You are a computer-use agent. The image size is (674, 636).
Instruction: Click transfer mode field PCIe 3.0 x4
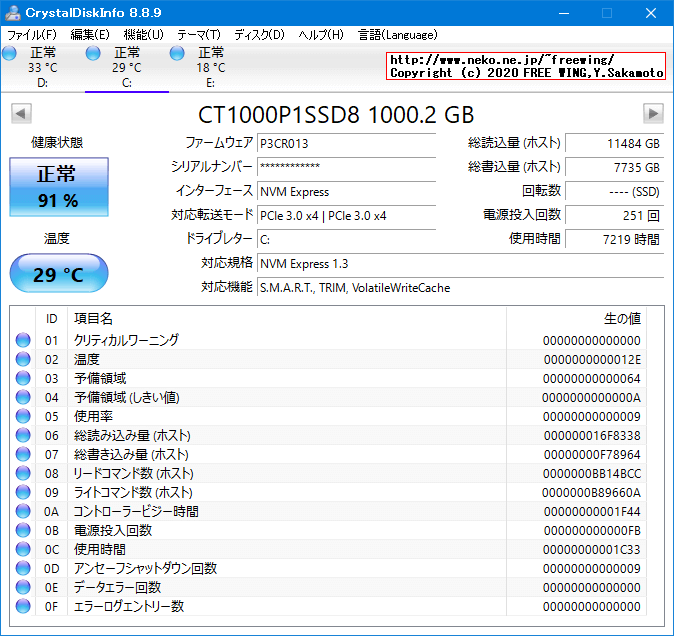[x=346, y=215]
